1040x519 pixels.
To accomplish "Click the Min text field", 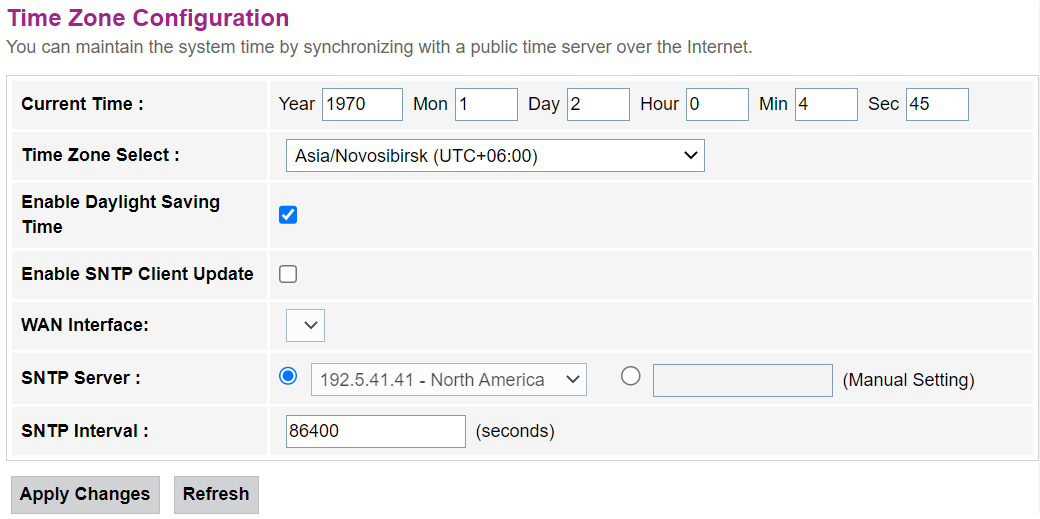I will 826,104.
